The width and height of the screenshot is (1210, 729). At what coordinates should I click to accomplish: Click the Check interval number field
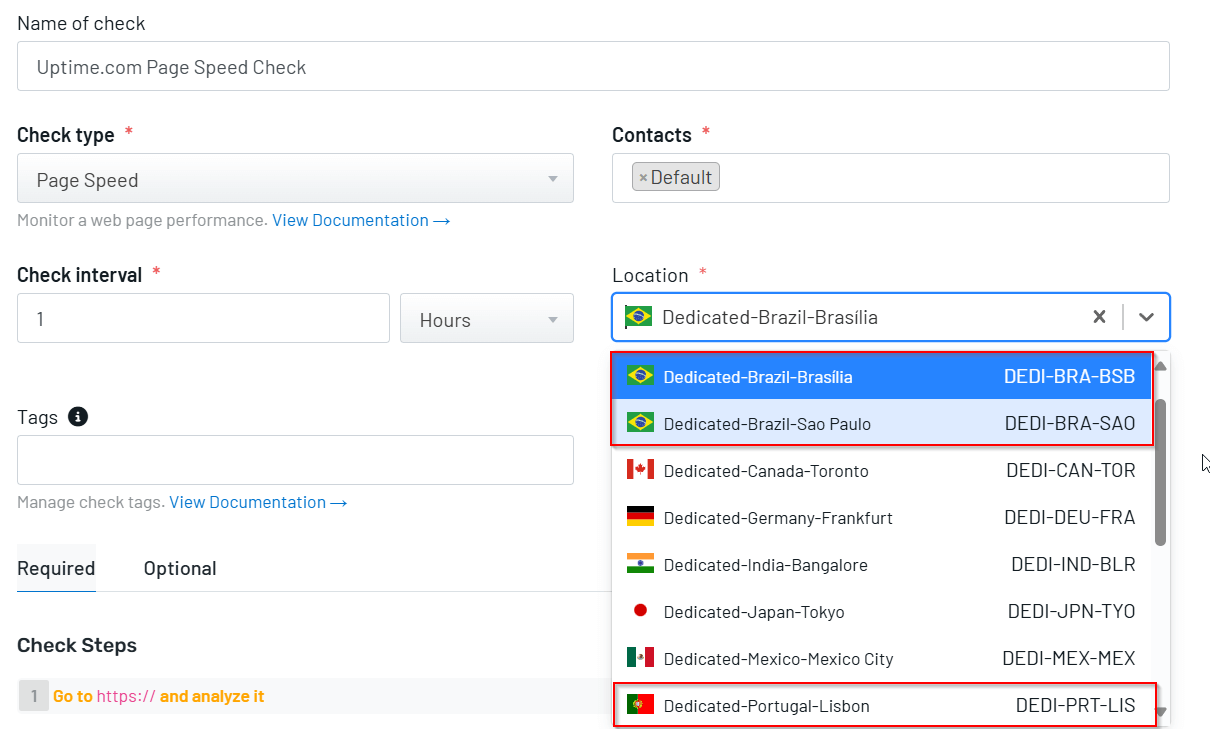[203, 319]
